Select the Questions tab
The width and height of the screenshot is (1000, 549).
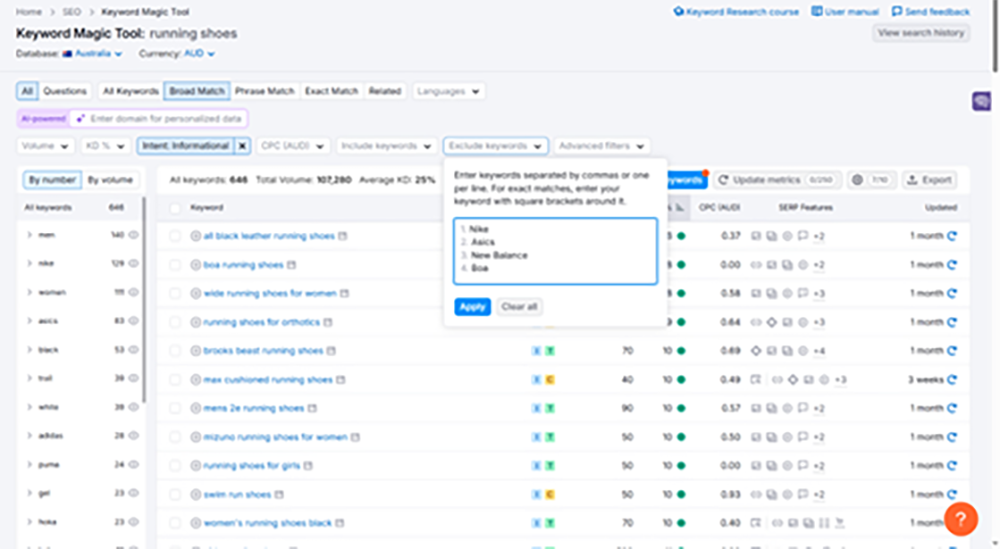pos(65,91)
